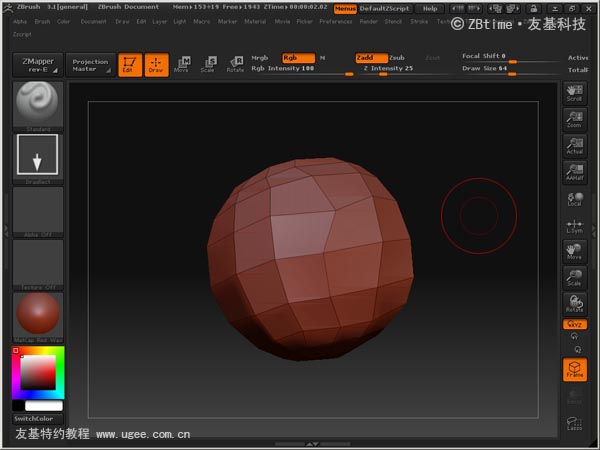Click the Zoom magnifier navigation icon
600x450 pixels.
coord(574,119)
